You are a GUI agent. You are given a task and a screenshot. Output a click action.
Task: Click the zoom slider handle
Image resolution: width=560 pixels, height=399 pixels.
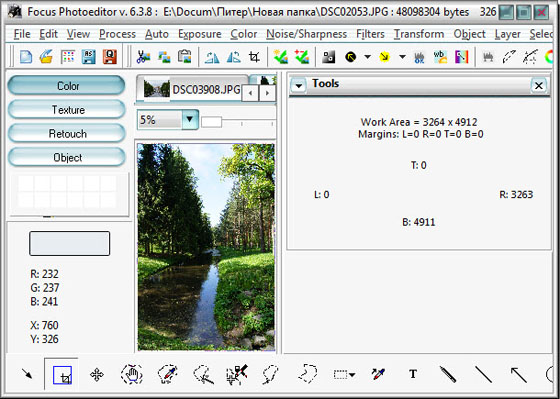point(211,122)
